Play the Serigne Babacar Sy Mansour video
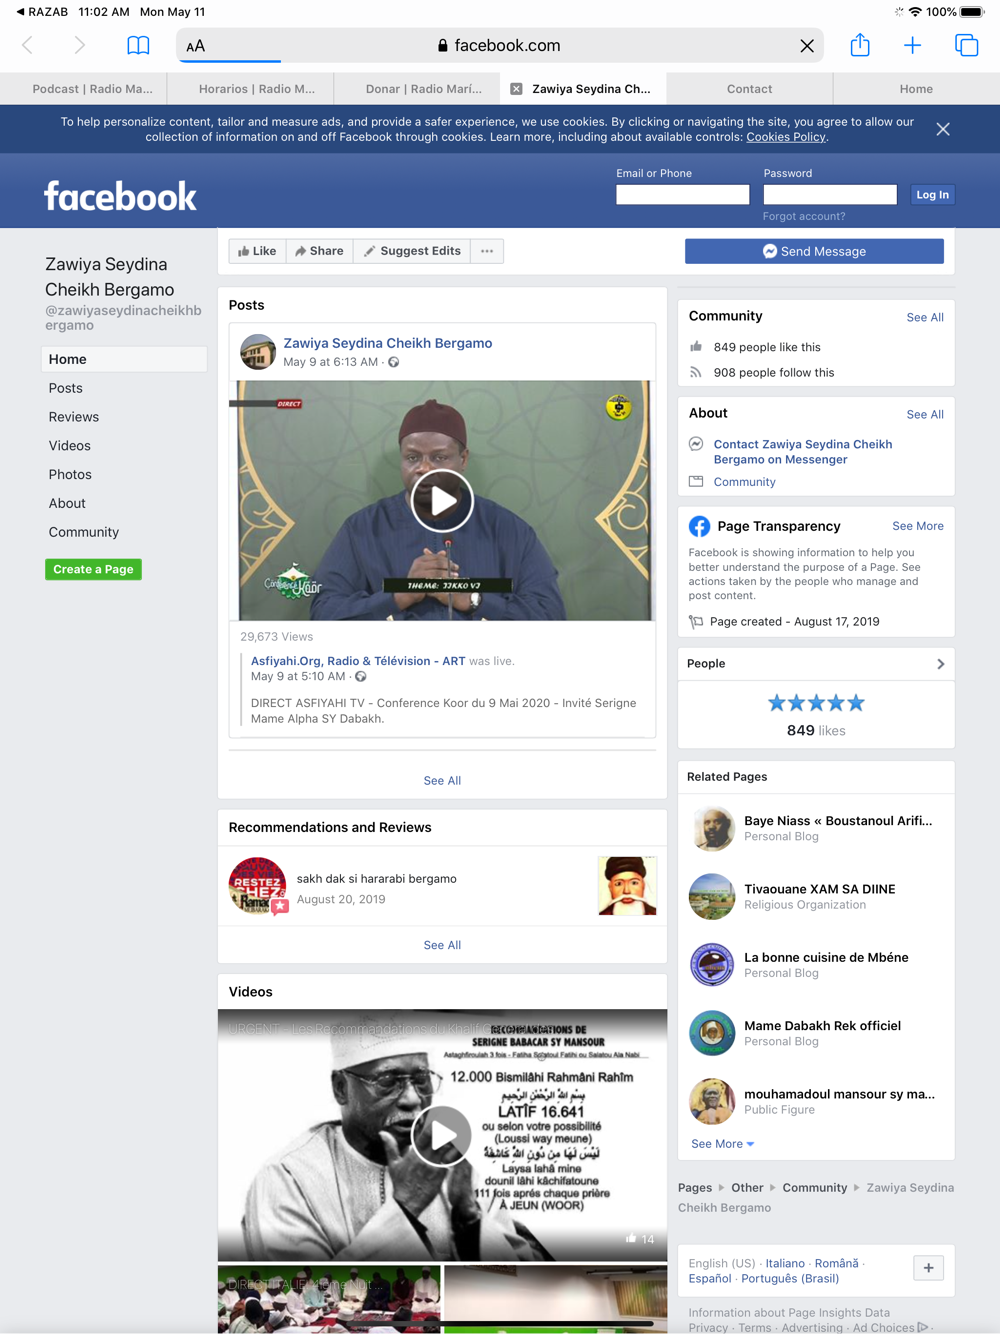The width and height of the screenshot is (1000, 1334). (442, 1135)
